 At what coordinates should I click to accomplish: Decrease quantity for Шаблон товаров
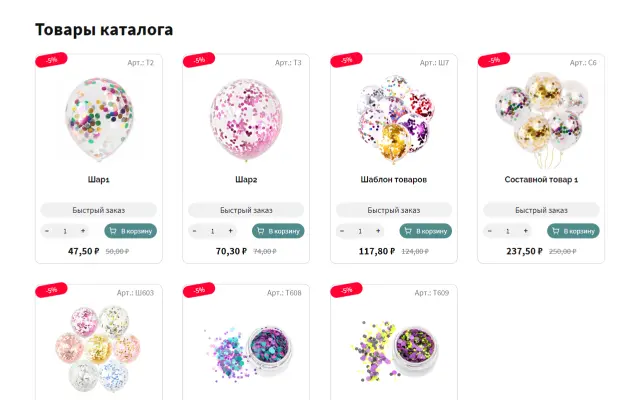[342, 231]
